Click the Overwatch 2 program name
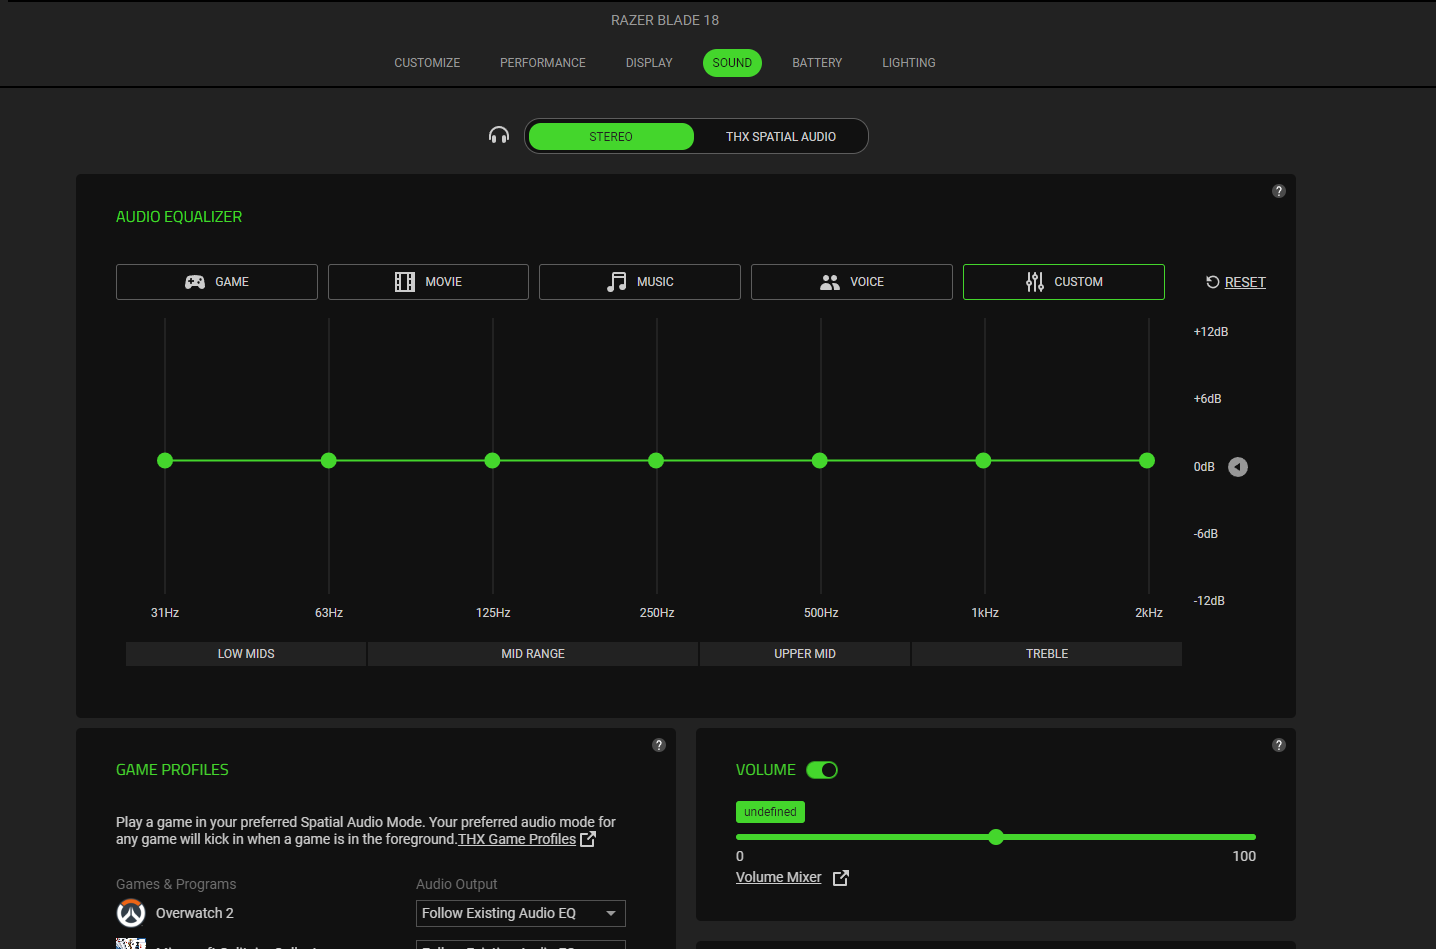Viewport: 1436px width, 949px height. (x=195, y=913)
